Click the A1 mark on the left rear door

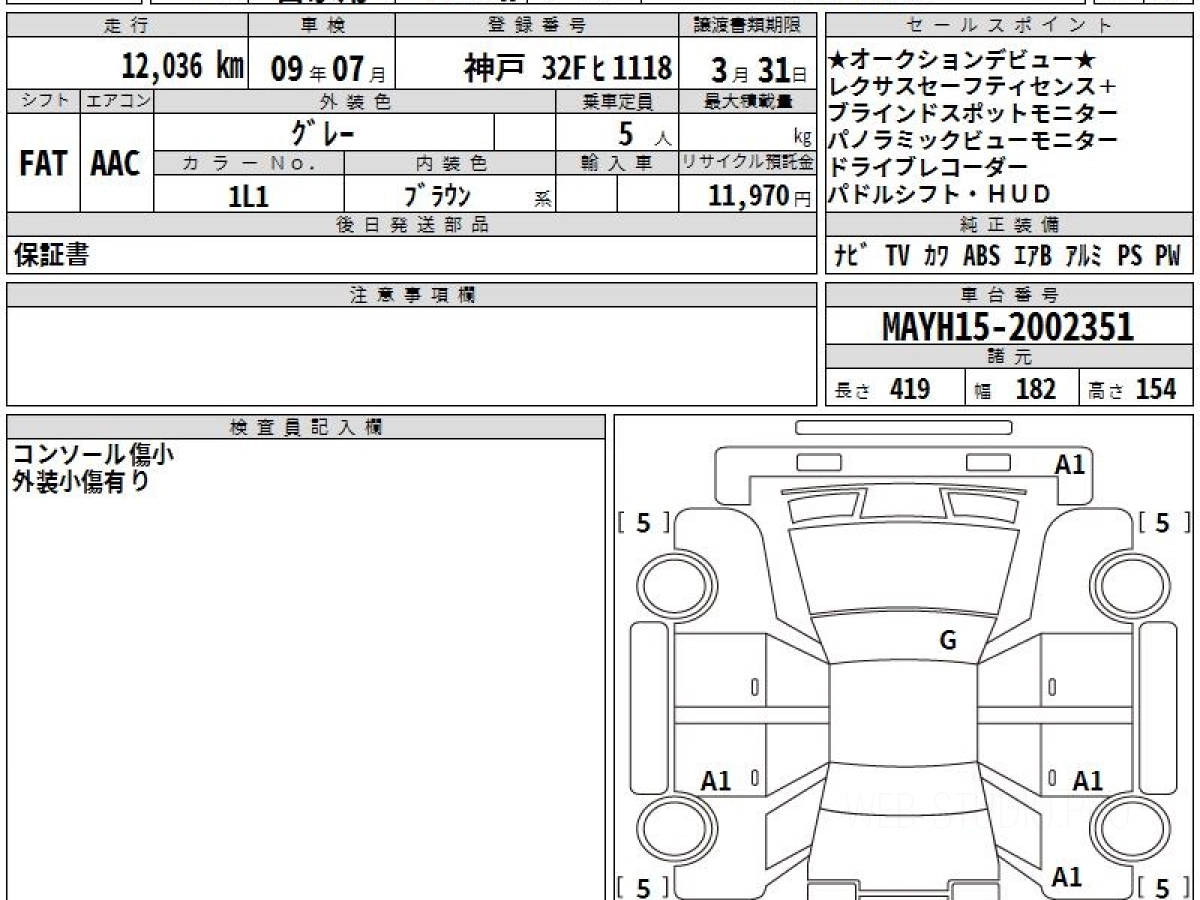[x=716, y=781]
